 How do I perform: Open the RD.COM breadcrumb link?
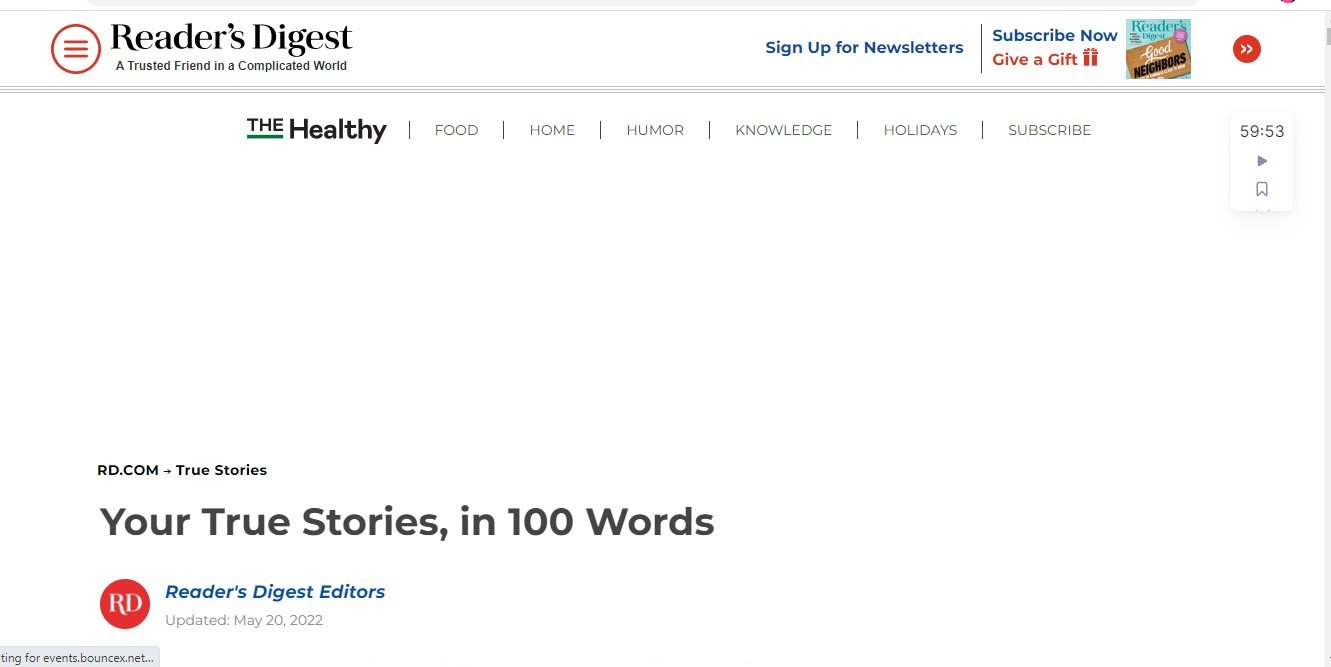pos(127,470)
